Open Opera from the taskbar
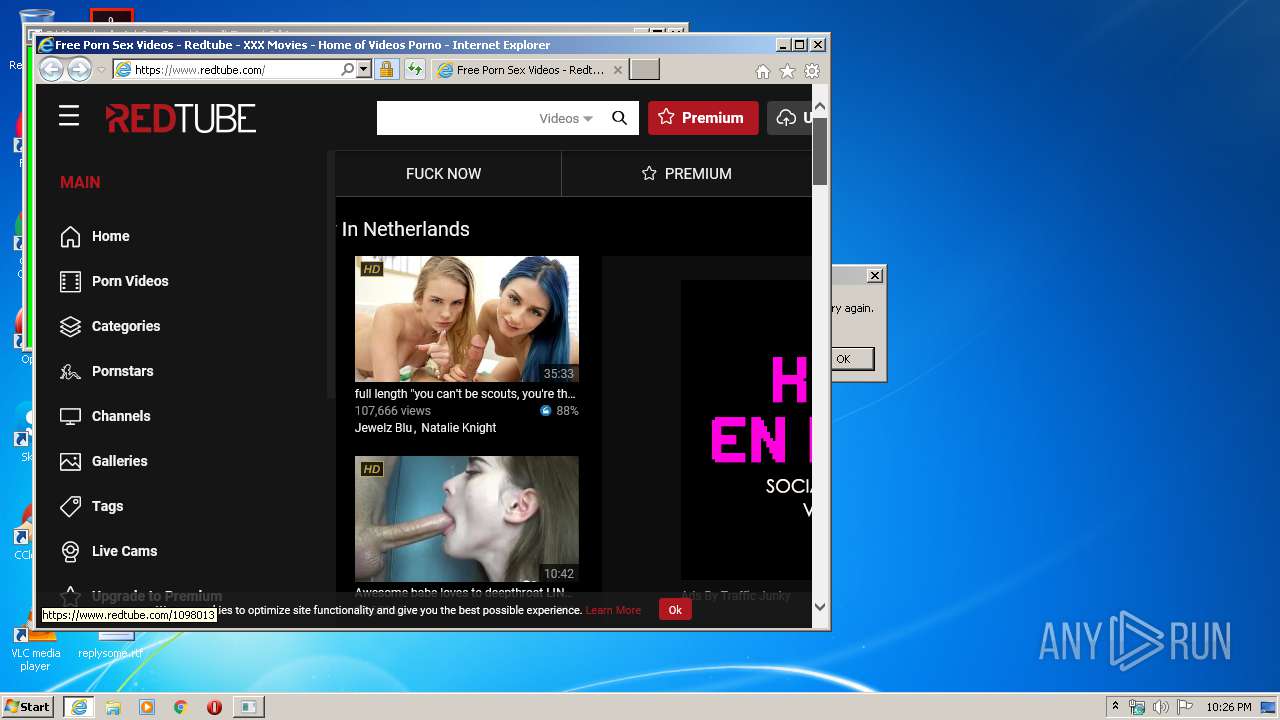 214,707
